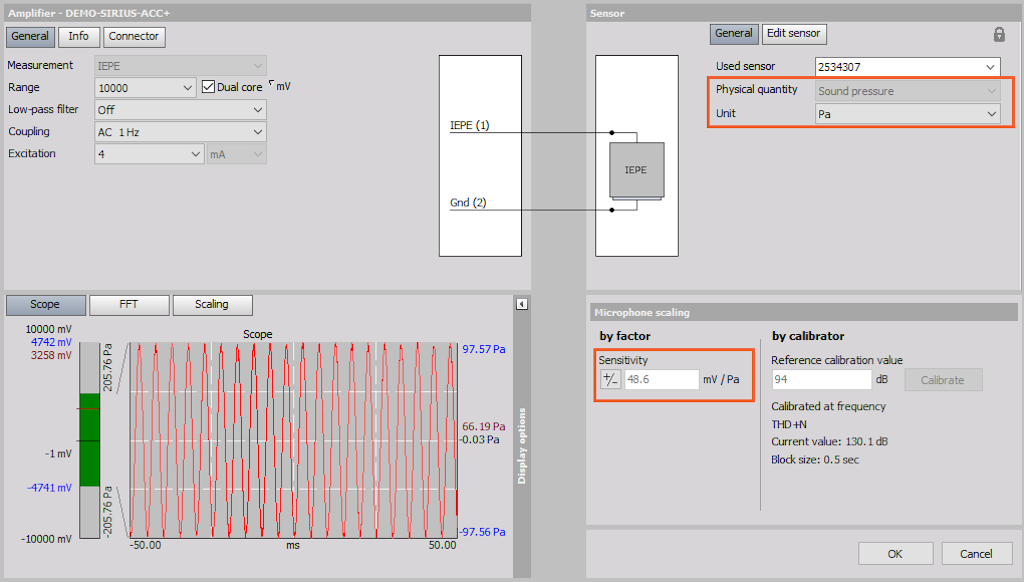
Task: Click the sensor lock icon
Action: tap(999, 35)
